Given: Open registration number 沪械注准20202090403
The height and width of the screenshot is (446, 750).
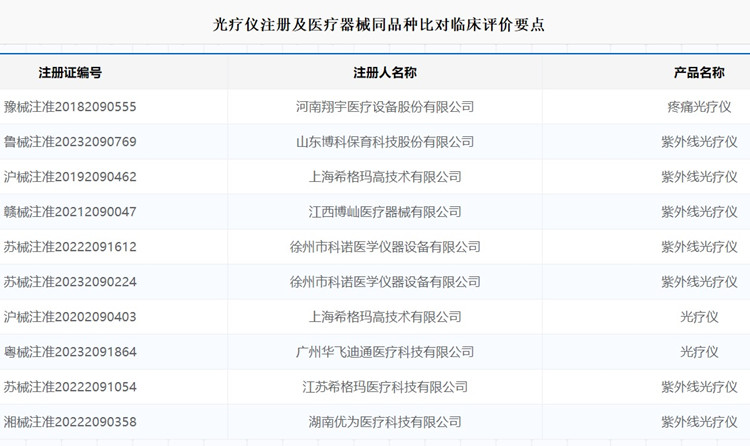Looking at the screenshot, I should tap(70, 317).
